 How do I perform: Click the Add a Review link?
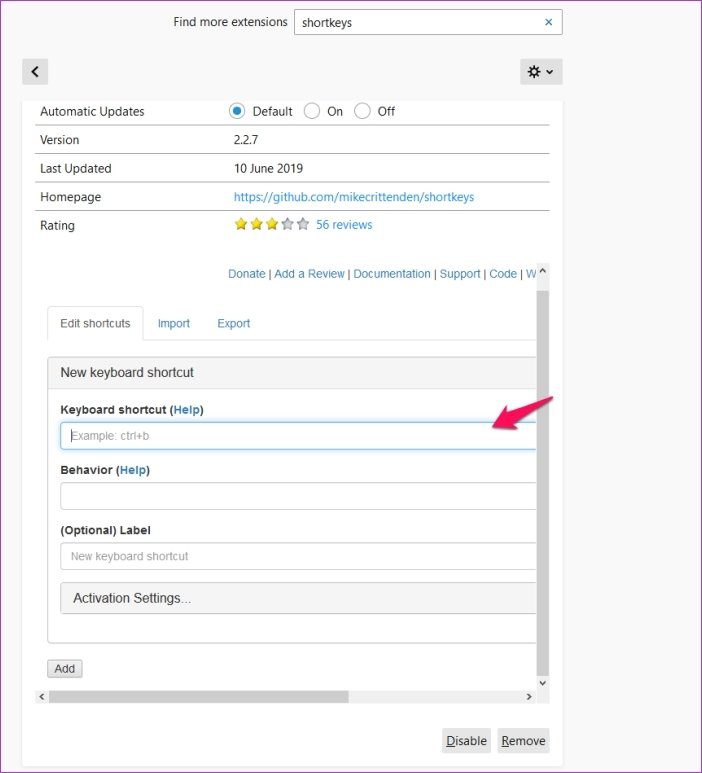pos(309,274)
